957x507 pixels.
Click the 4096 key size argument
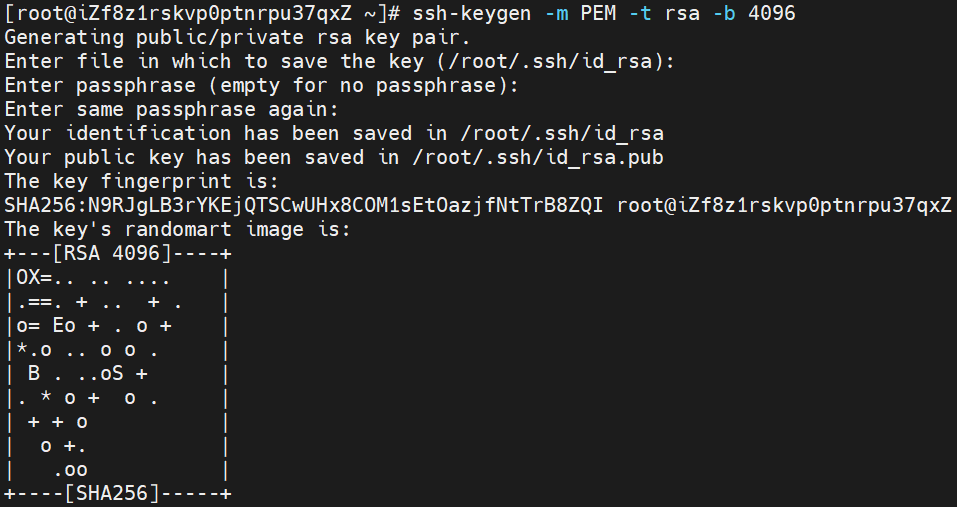point(772,13)
